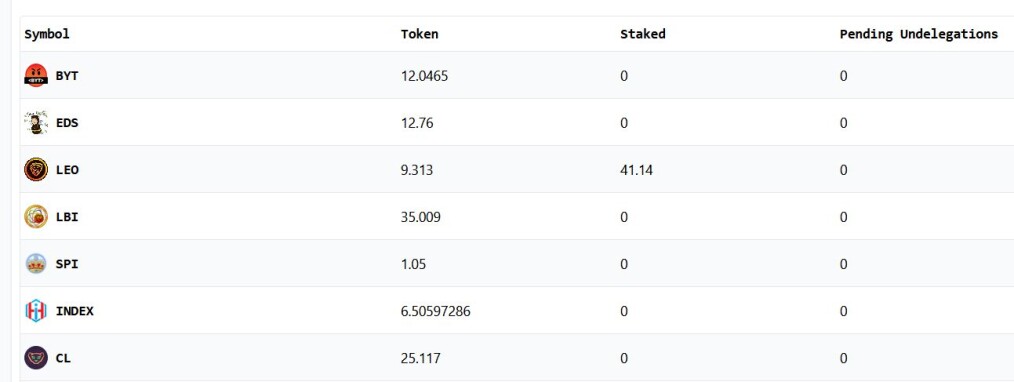Click the CL token icon
Viewport: 1014px width, 382px height.
click(x=36, y=358)
